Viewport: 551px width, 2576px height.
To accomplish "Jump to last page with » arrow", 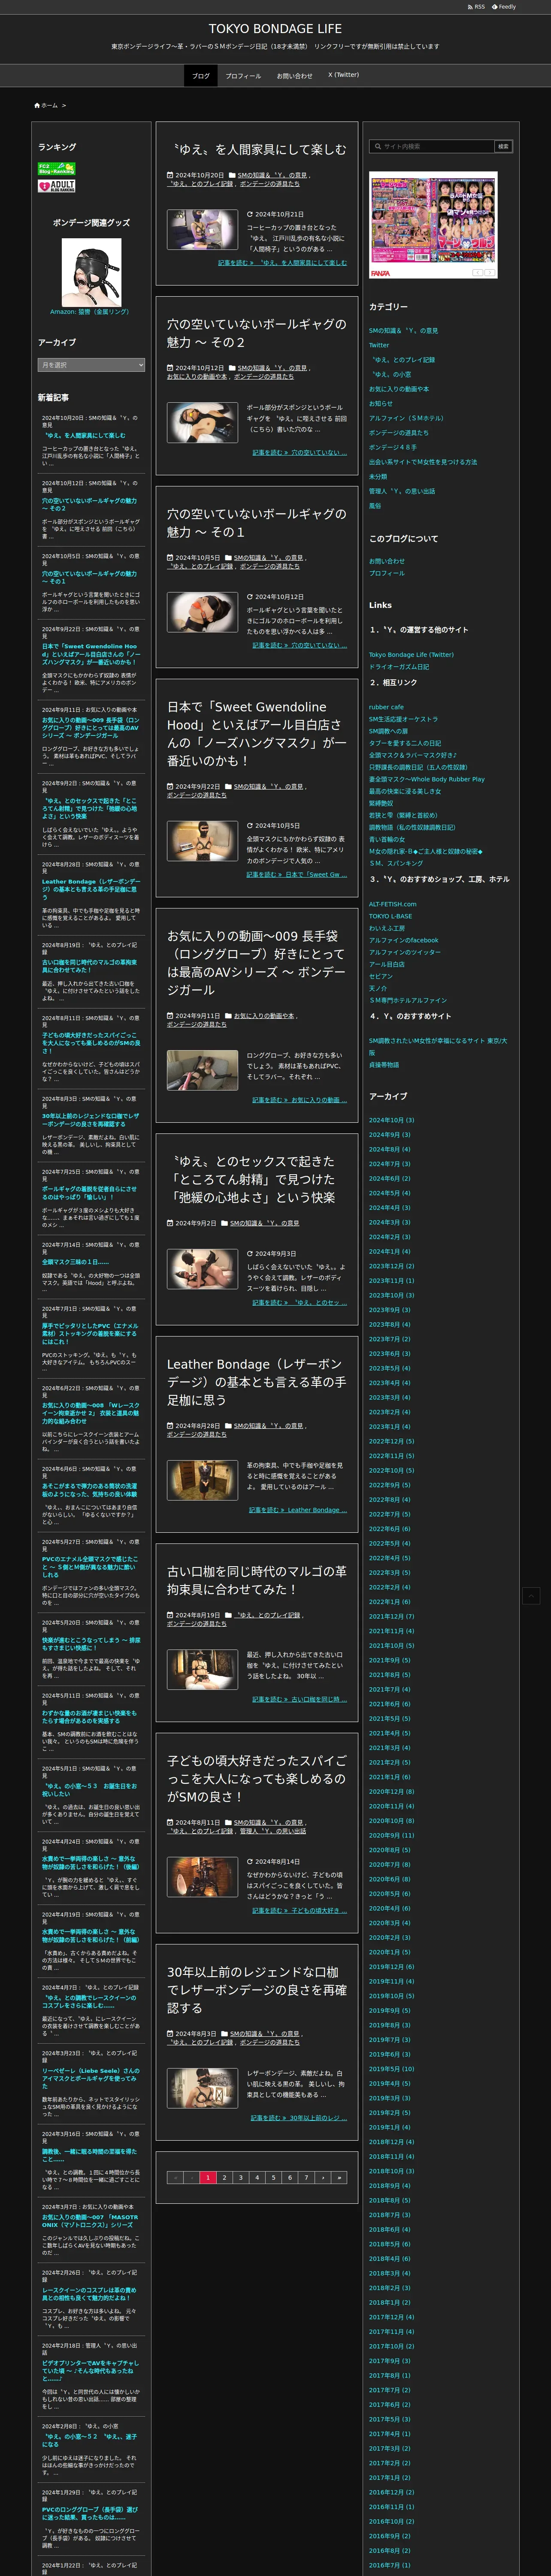I will point(339,2177).
